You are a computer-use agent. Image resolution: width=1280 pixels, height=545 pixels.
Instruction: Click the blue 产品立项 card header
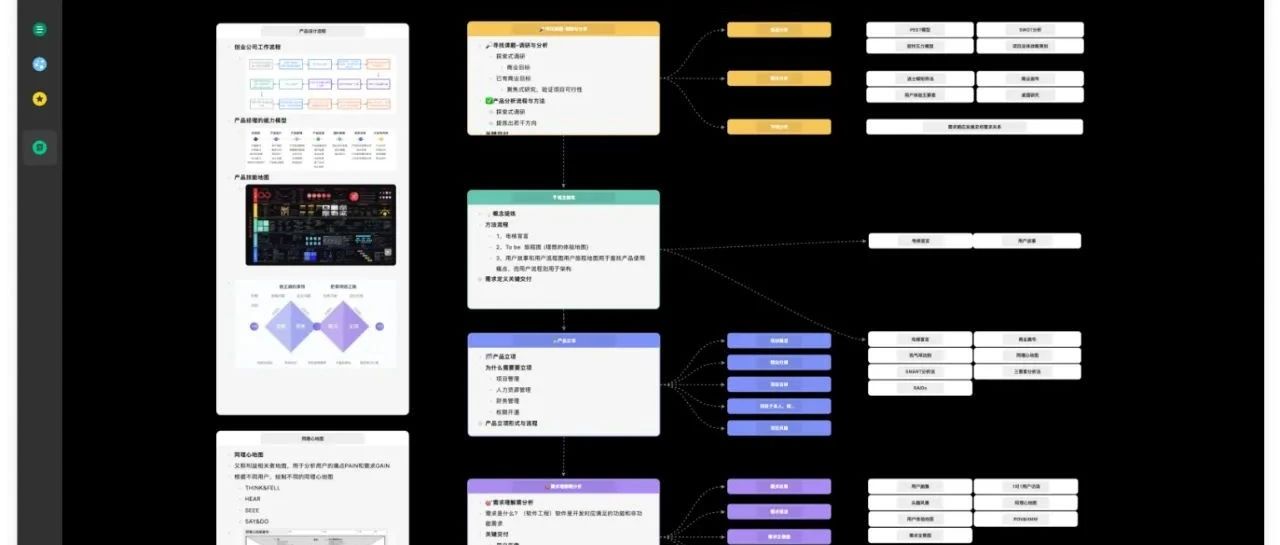[x=563, y=341]
